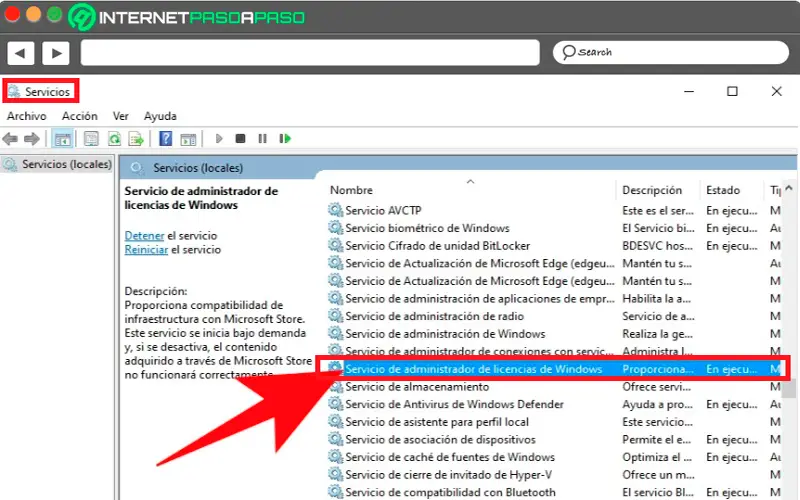Click the Stop service square icon
The image size is (800, 500).
point(240,138)
